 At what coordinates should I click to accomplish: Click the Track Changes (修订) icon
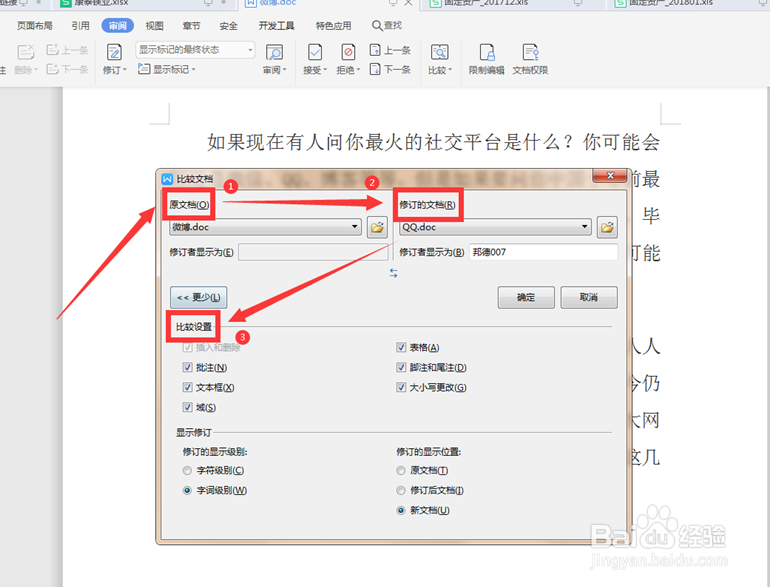(114, 53)
